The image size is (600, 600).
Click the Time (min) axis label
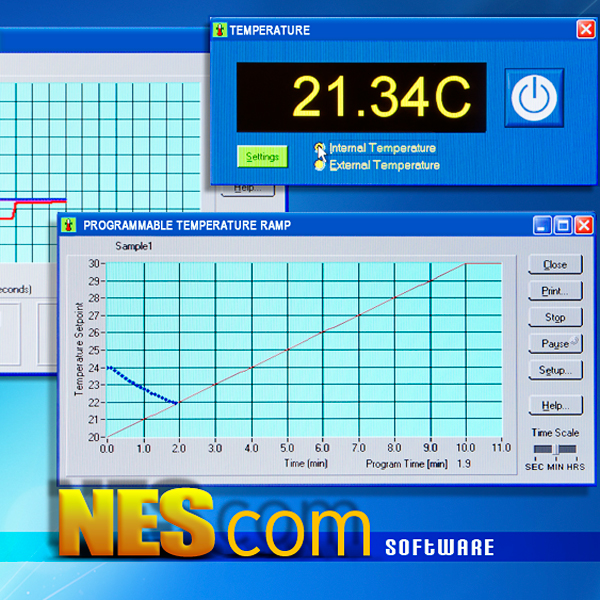coord(306,463)
